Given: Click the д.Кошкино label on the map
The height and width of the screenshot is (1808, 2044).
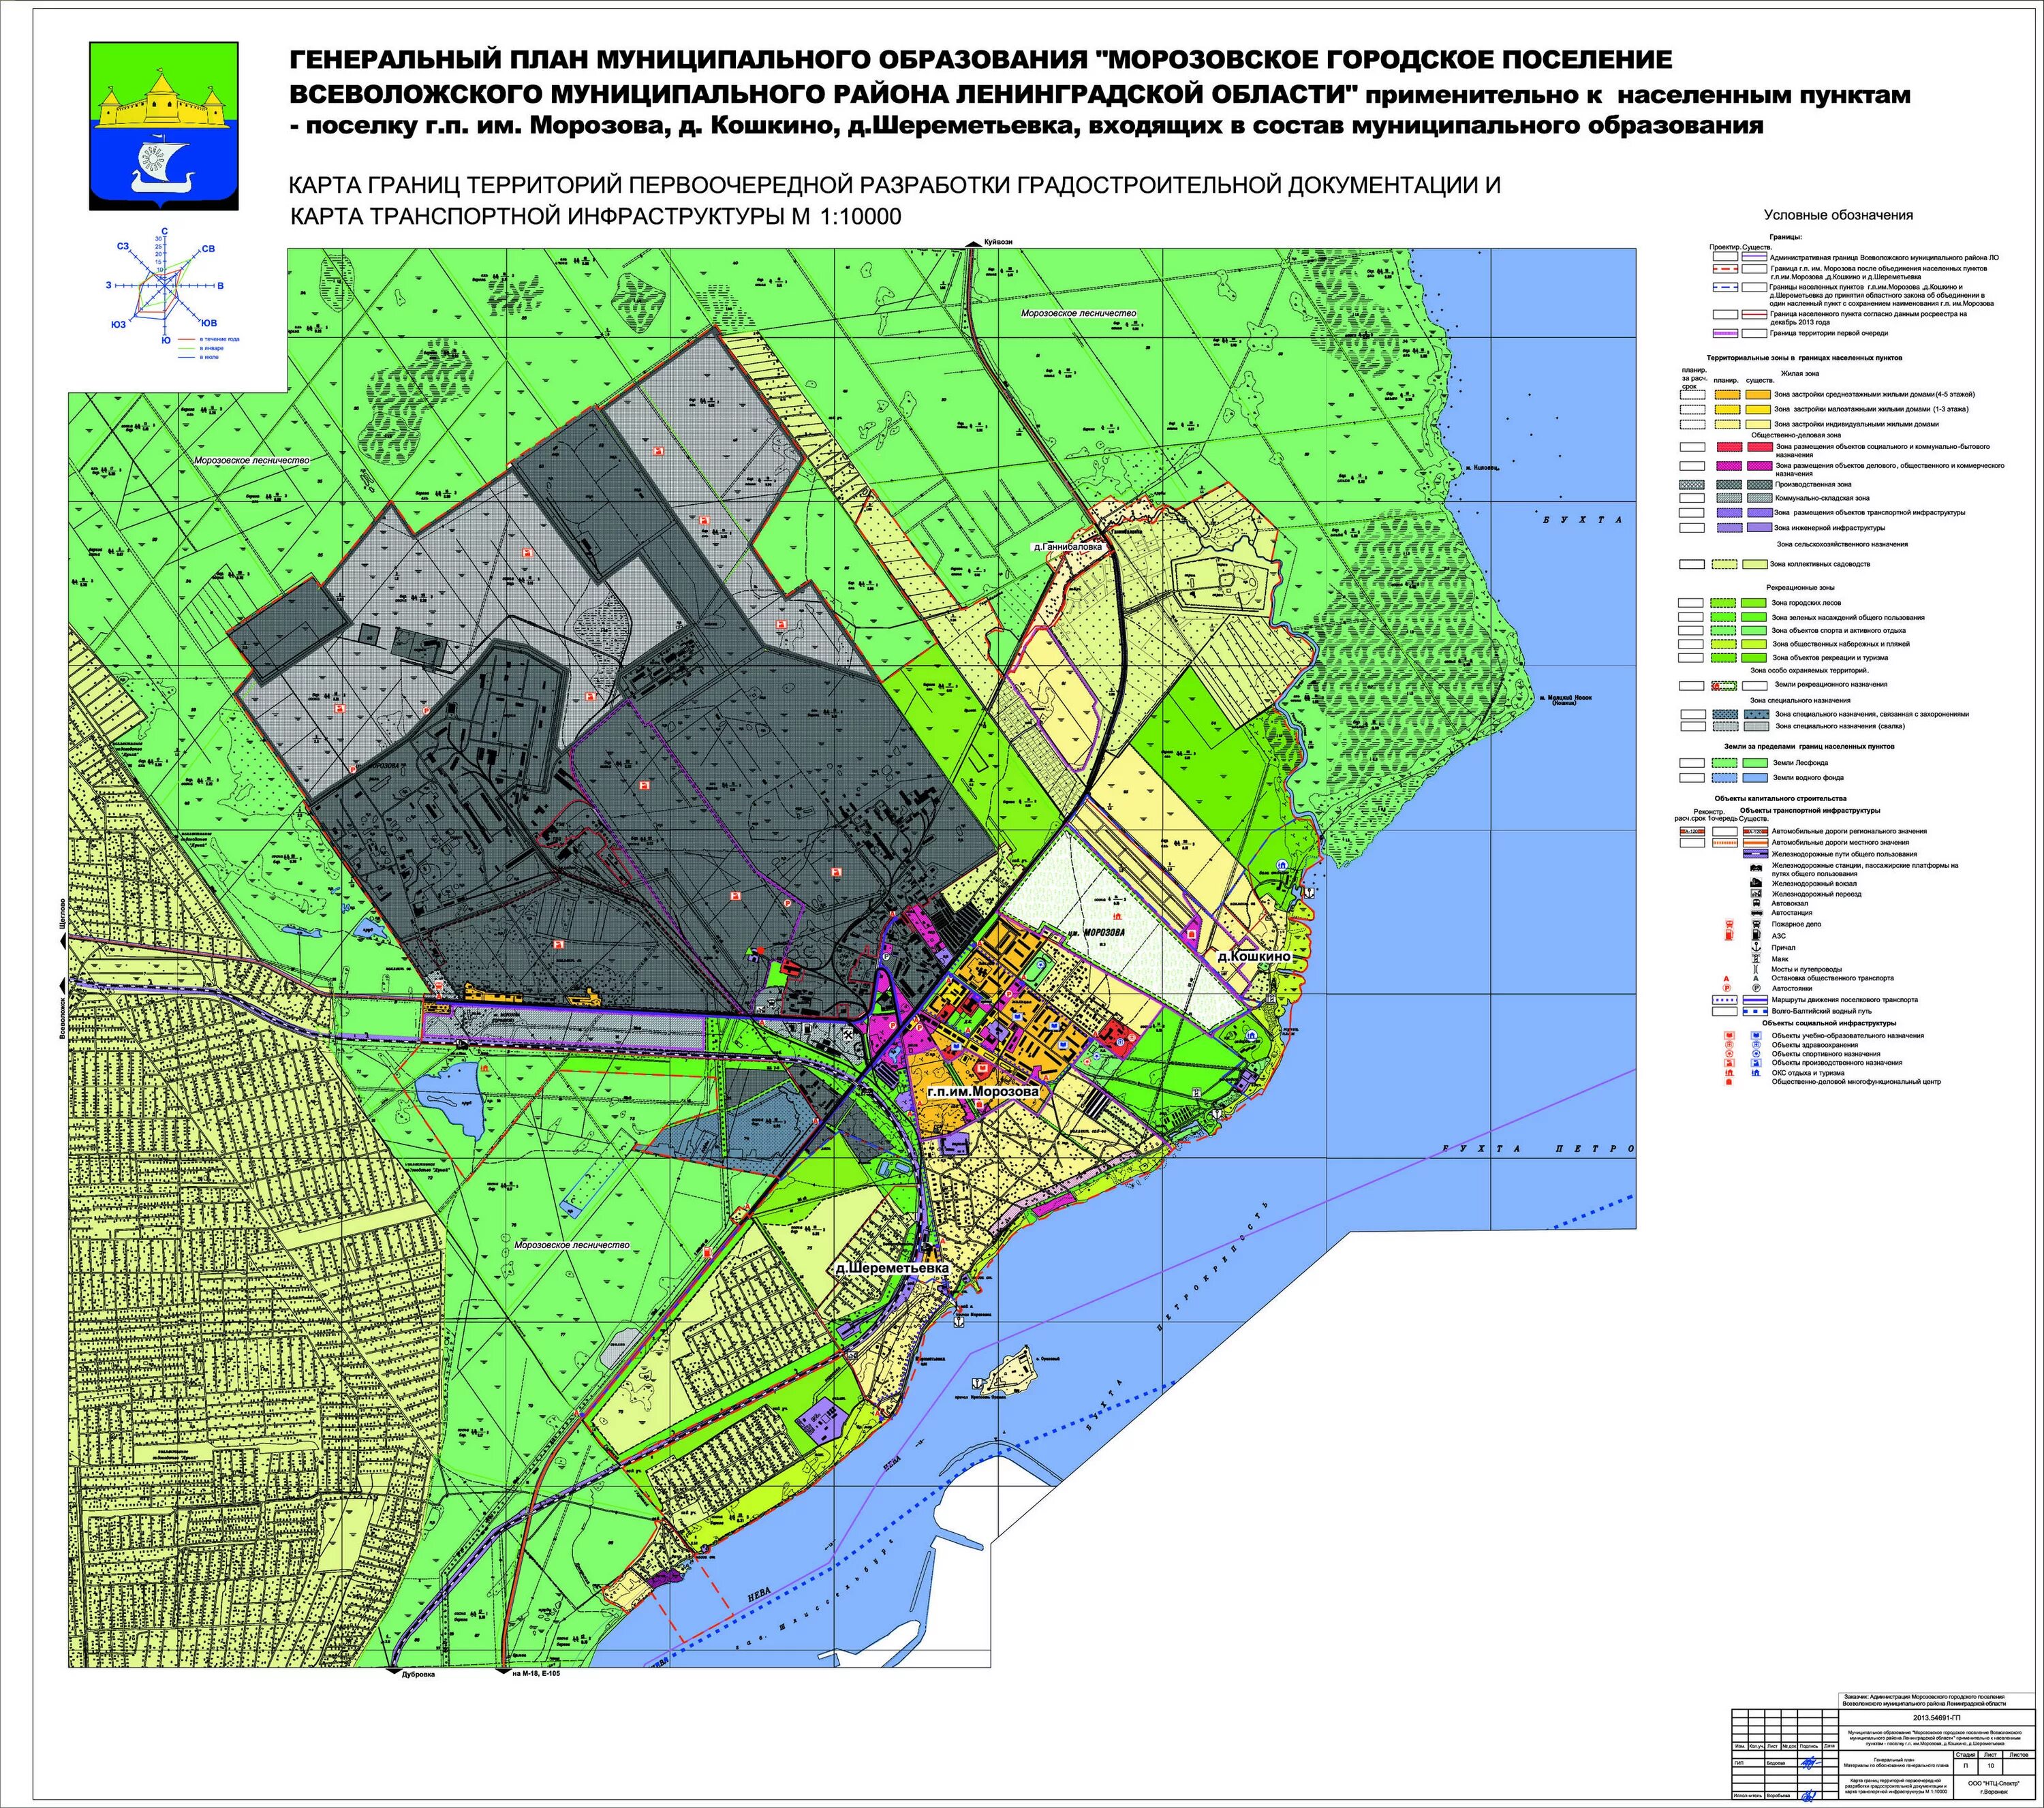Looking at the screenshot, I should (1255, 957).
